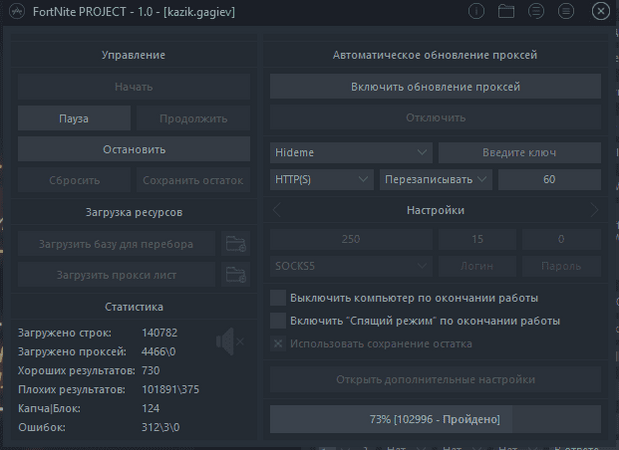The image size is (619, 450).
Task: Click the threads field showing 250
Action: (x=351, y=239)
